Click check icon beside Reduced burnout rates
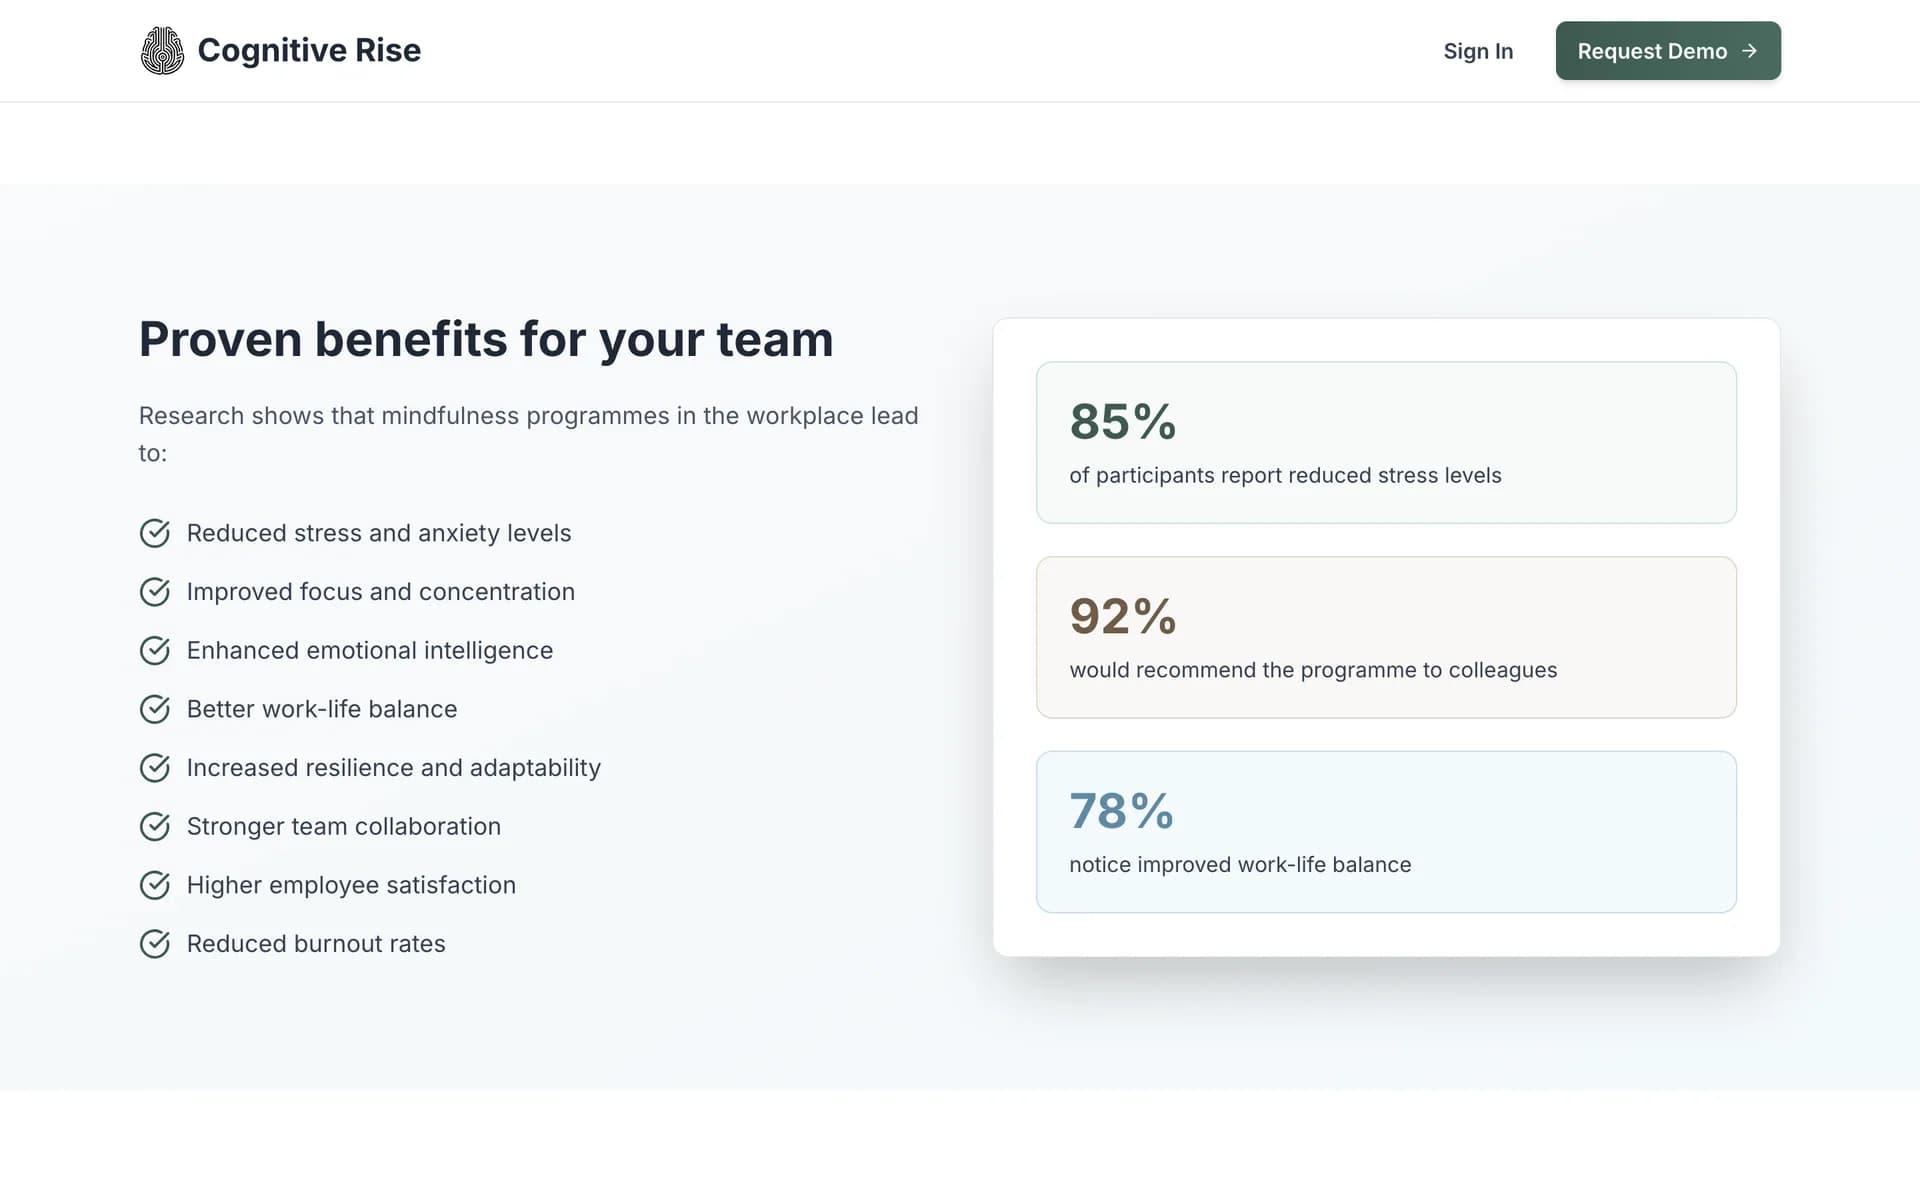Viewport: 1920px width, 1200px height. click(x=154, y=944)
